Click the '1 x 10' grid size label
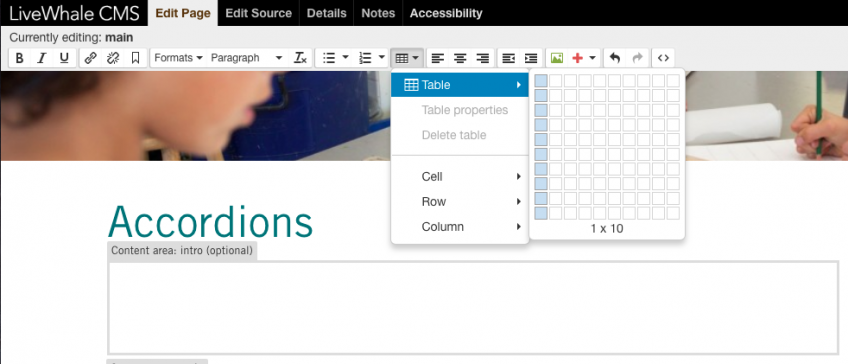The width and height of the screenshot is (848, 364). tap(607, 229)
